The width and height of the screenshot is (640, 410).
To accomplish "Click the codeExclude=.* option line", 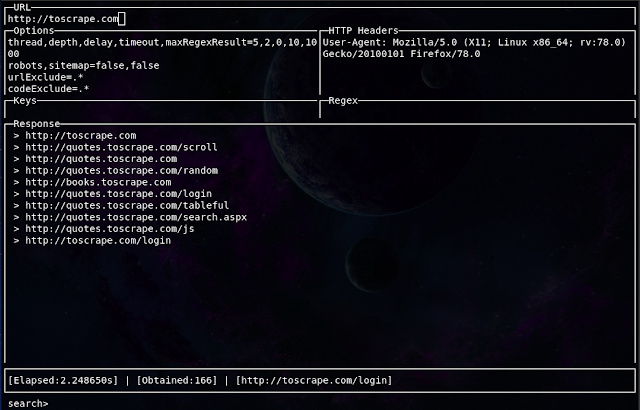I will click(49, 89).
